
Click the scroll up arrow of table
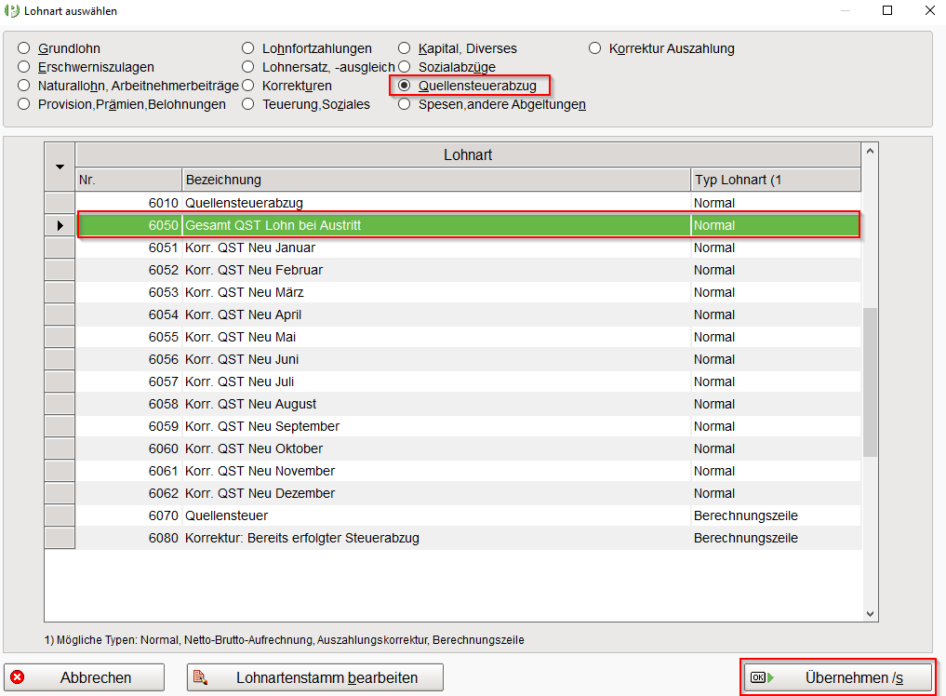click(x=869, y=151)
